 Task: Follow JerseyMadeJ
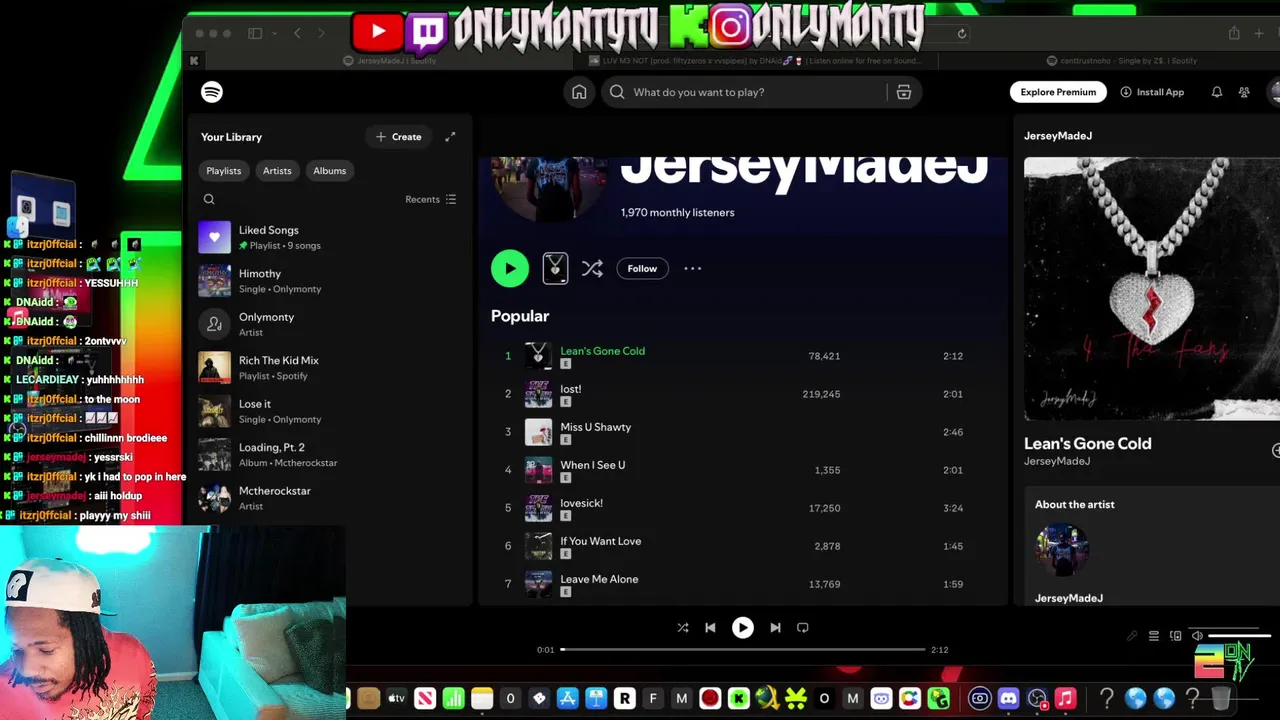(642, 268)
